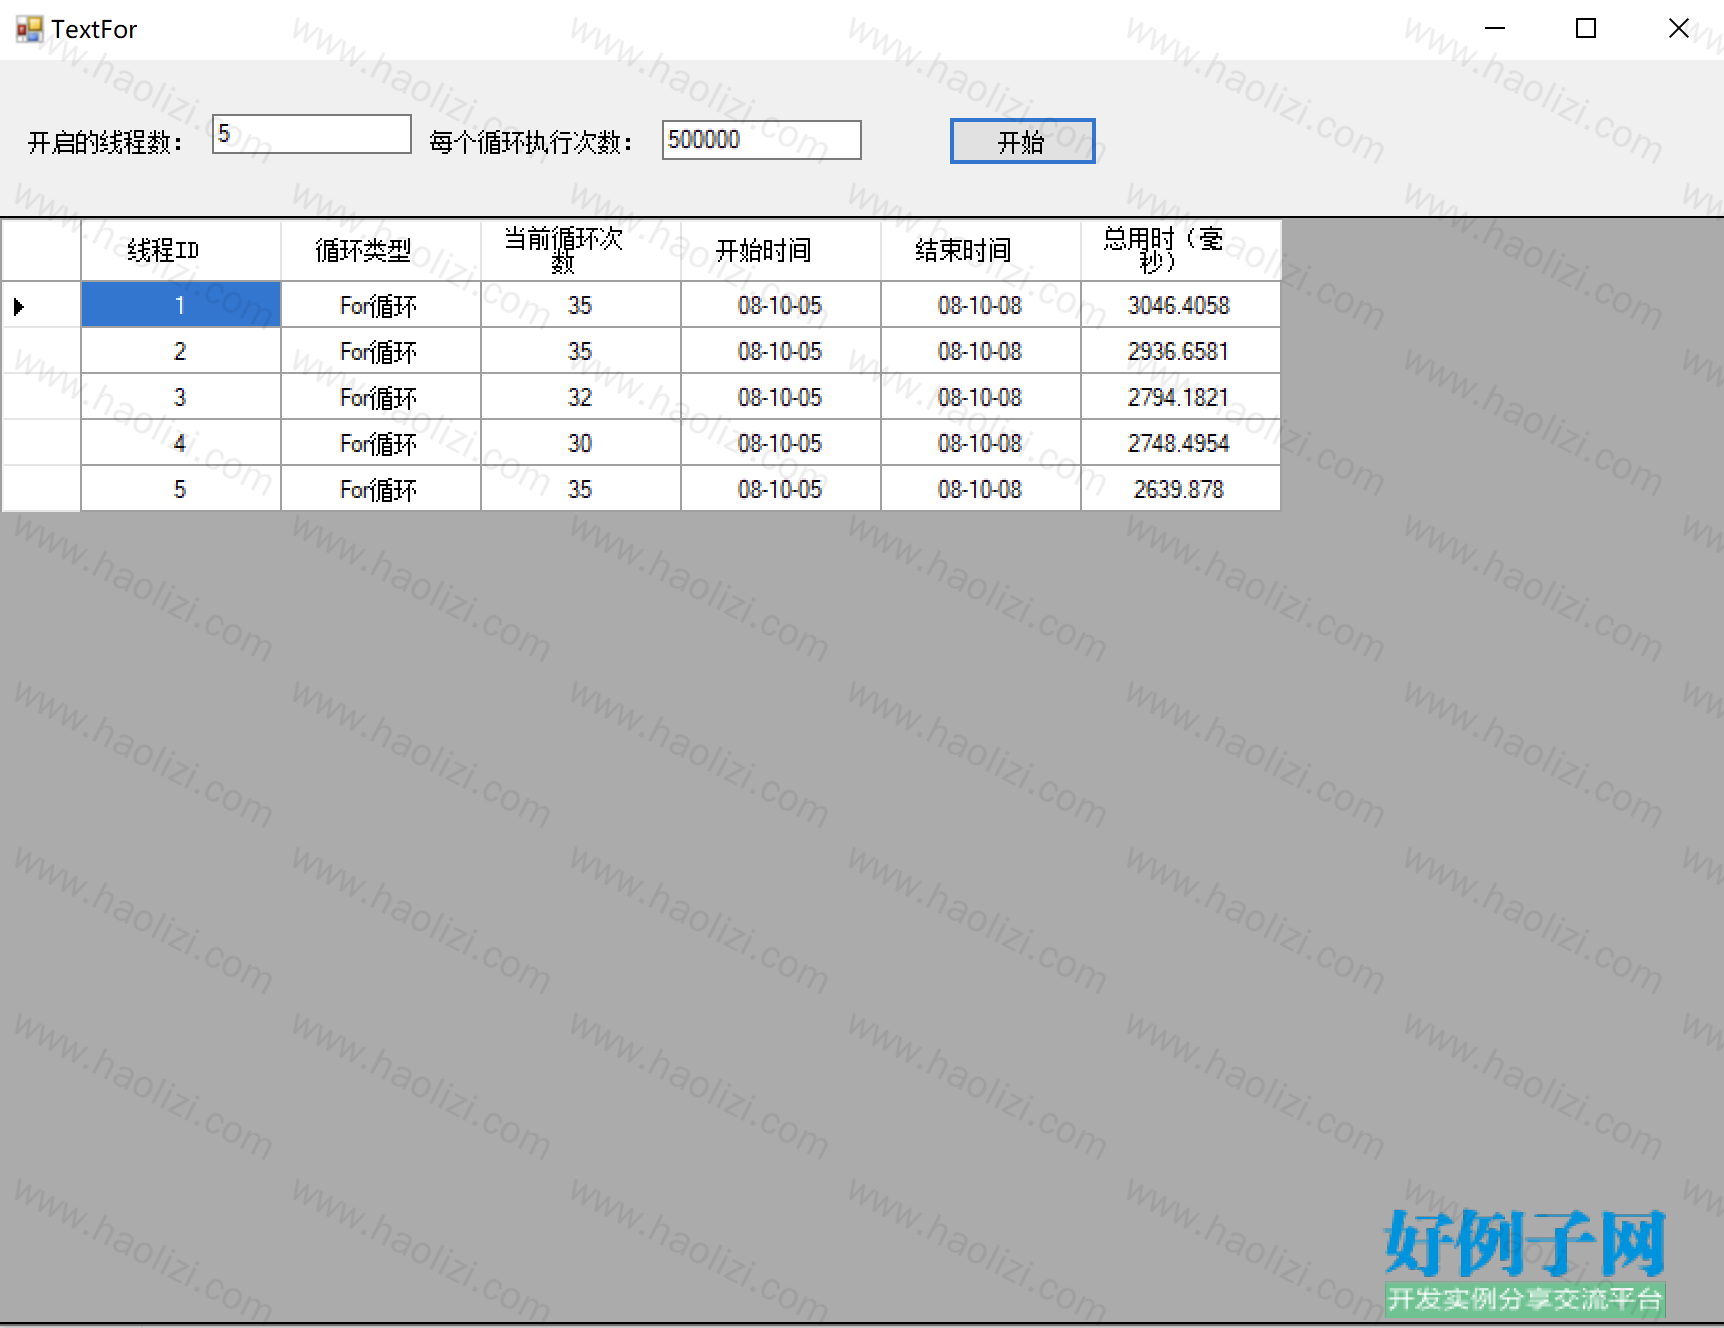Select start time cell in thread 2 row
The width and height of the screenshot is (1724, 1328).
[x=781, y=351]
